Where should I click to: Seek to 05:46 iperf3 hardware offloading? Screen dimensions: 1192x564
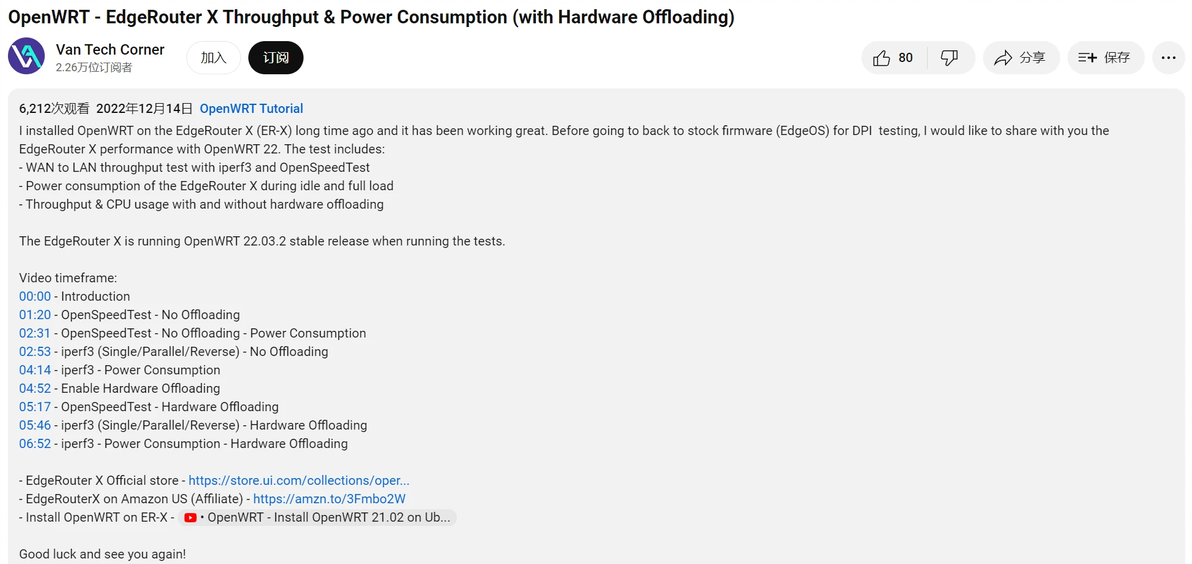(x=35, y=425)
